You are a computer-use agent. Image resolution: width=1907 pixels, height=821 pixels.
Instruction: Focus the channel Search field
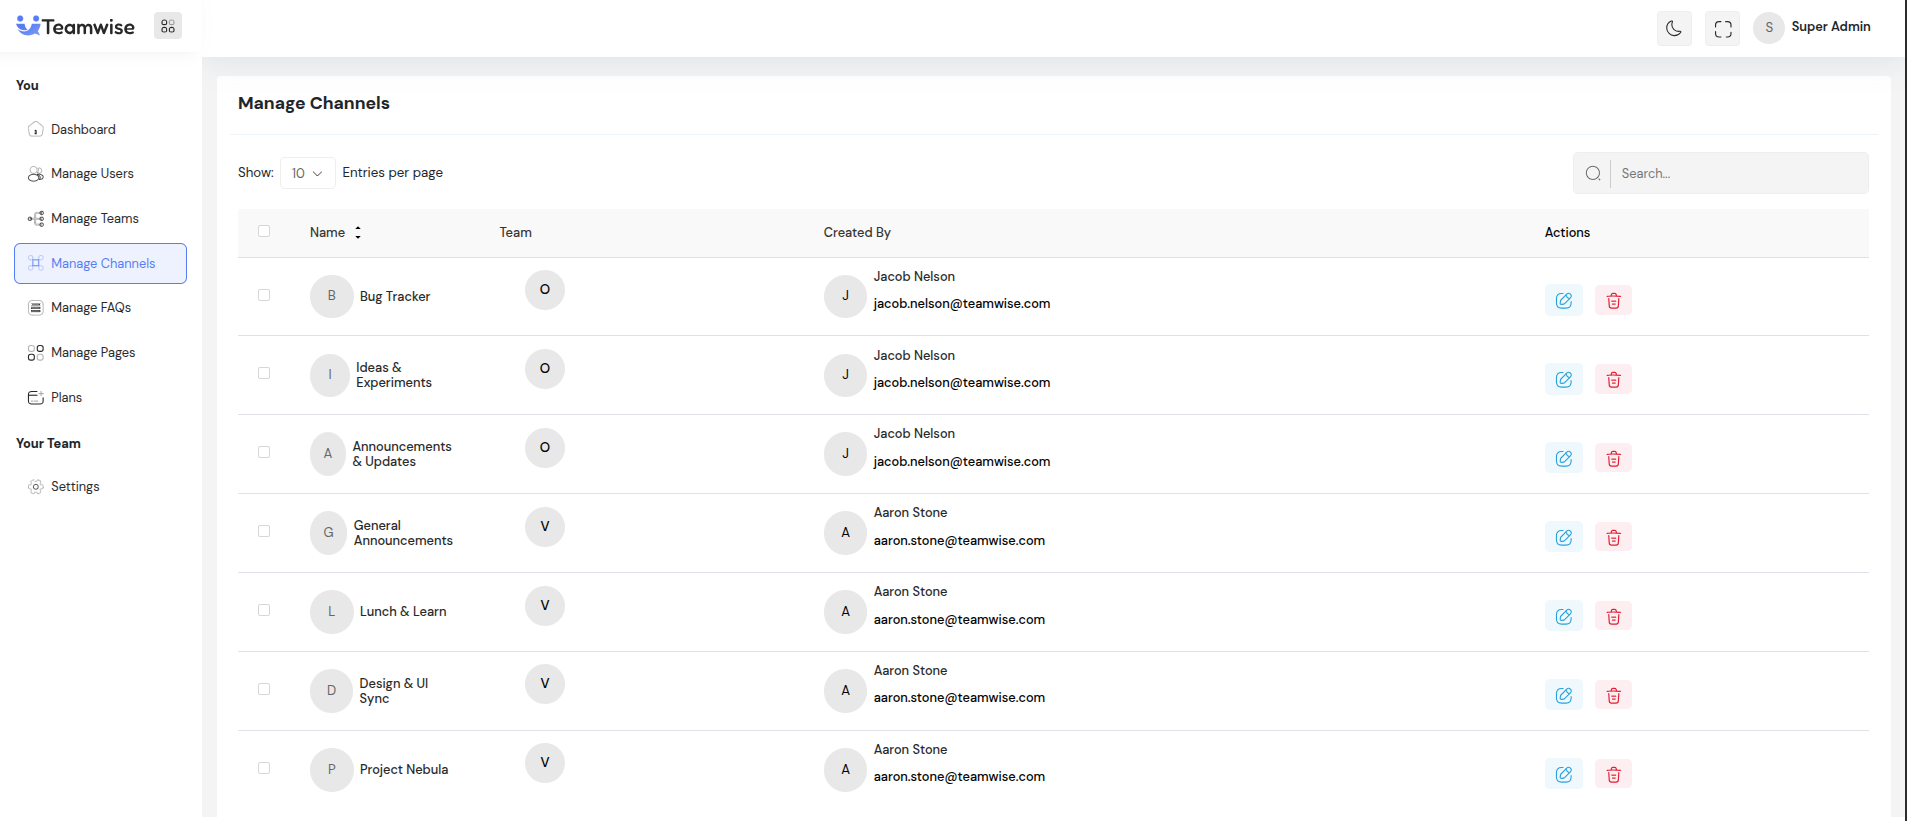click(1738, 174)
